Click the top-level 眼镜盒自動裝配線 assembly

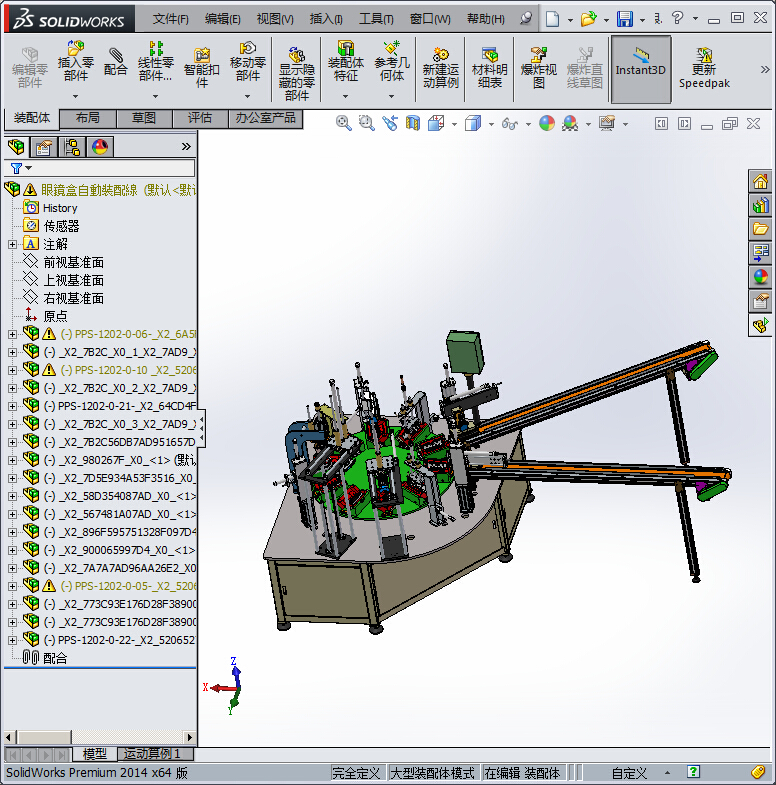tap(118, 190)
